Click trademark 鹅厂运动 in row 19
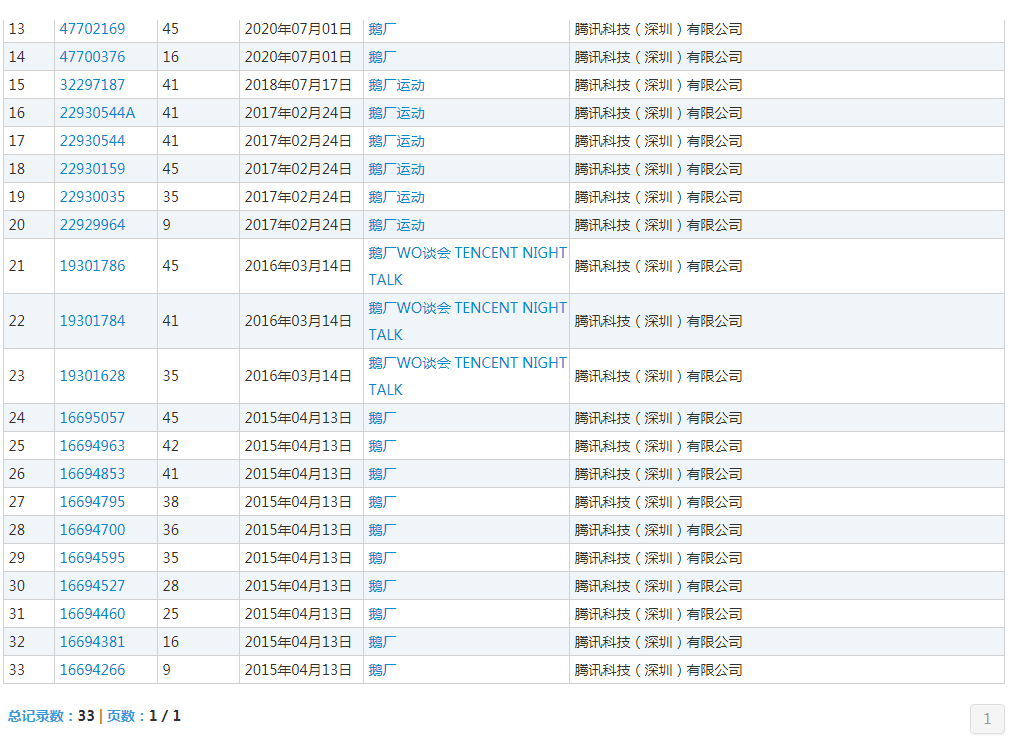 (396, 197)
